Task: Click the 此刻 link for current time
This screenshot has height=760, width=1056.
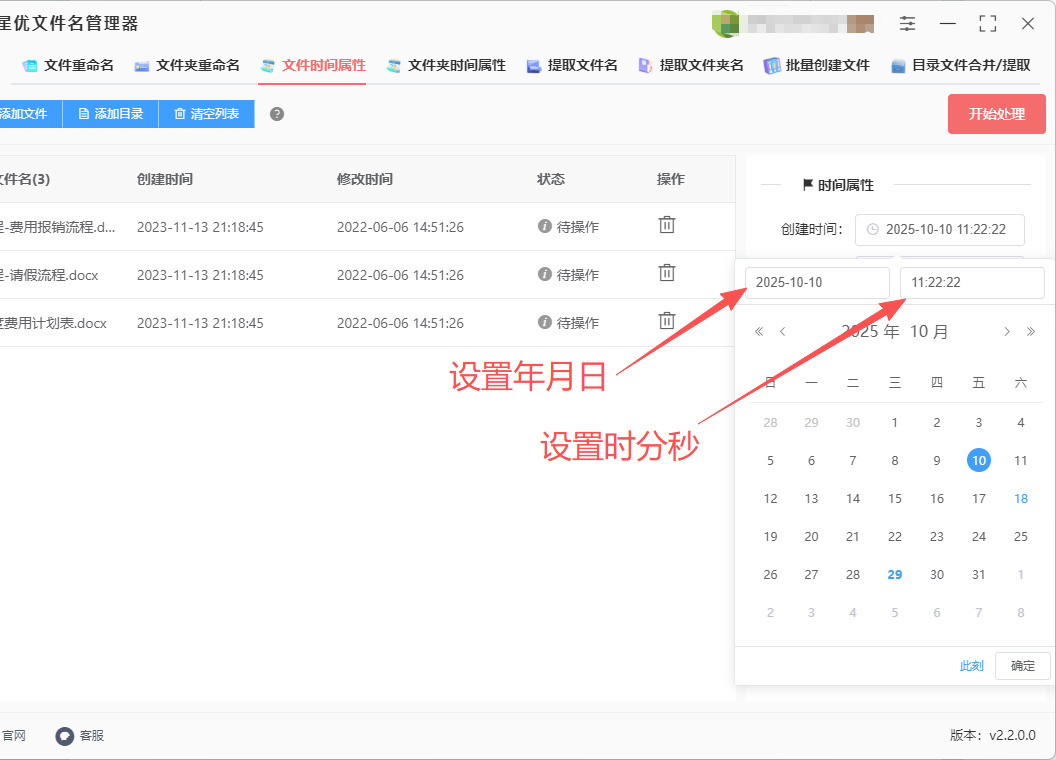Action: click(971, 666)
